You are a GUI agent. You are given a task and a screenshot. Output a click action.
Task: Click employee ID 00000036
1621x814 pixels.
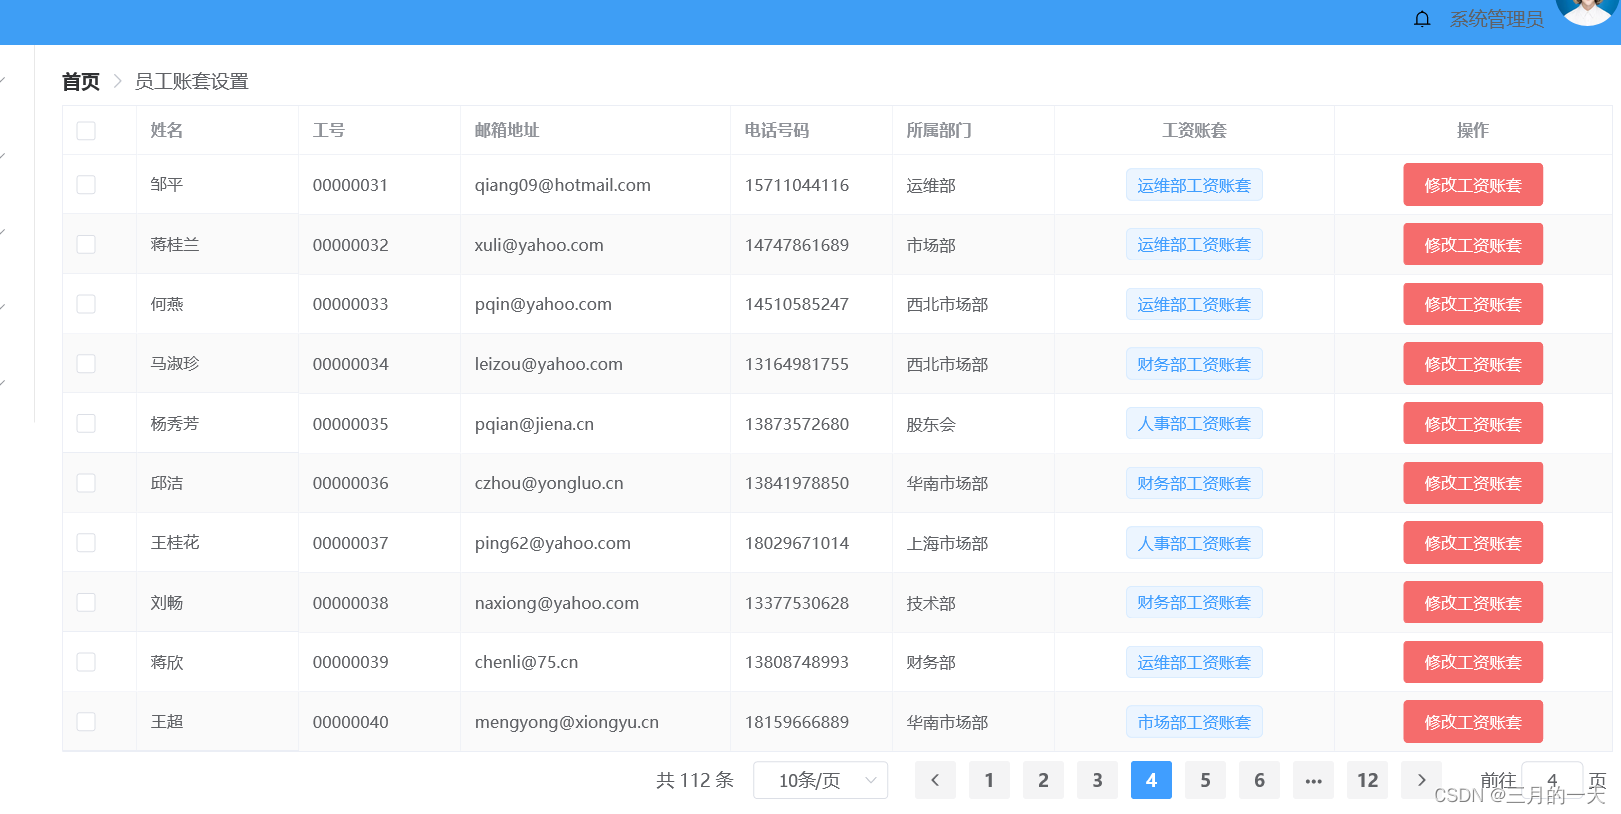coord(351,483)
